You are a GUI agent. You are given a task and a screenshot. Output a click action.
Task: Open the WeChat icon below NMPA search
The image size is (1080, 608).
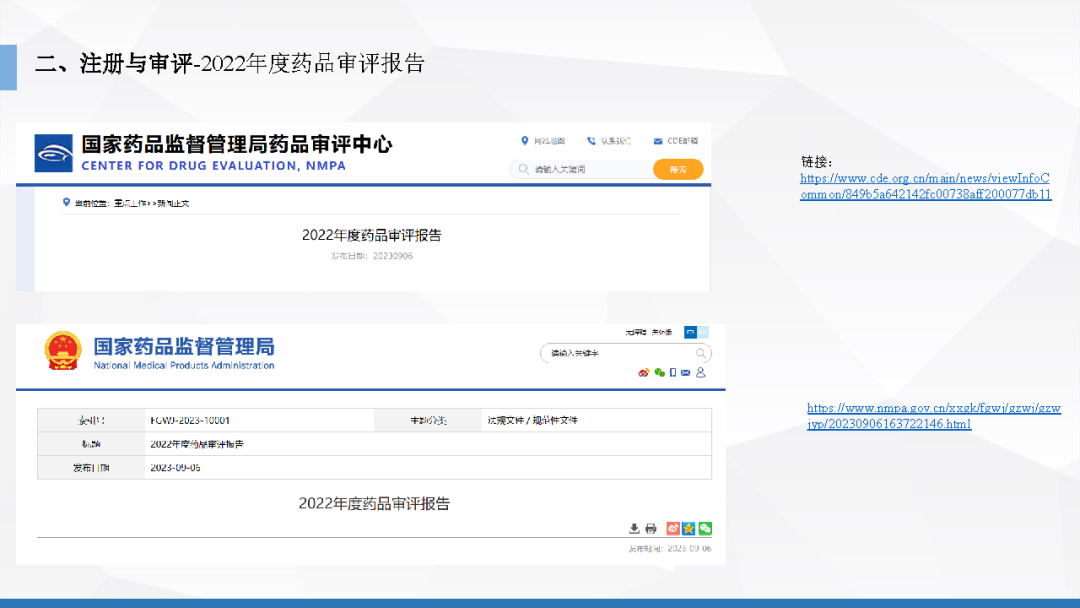tap(659, 373)
